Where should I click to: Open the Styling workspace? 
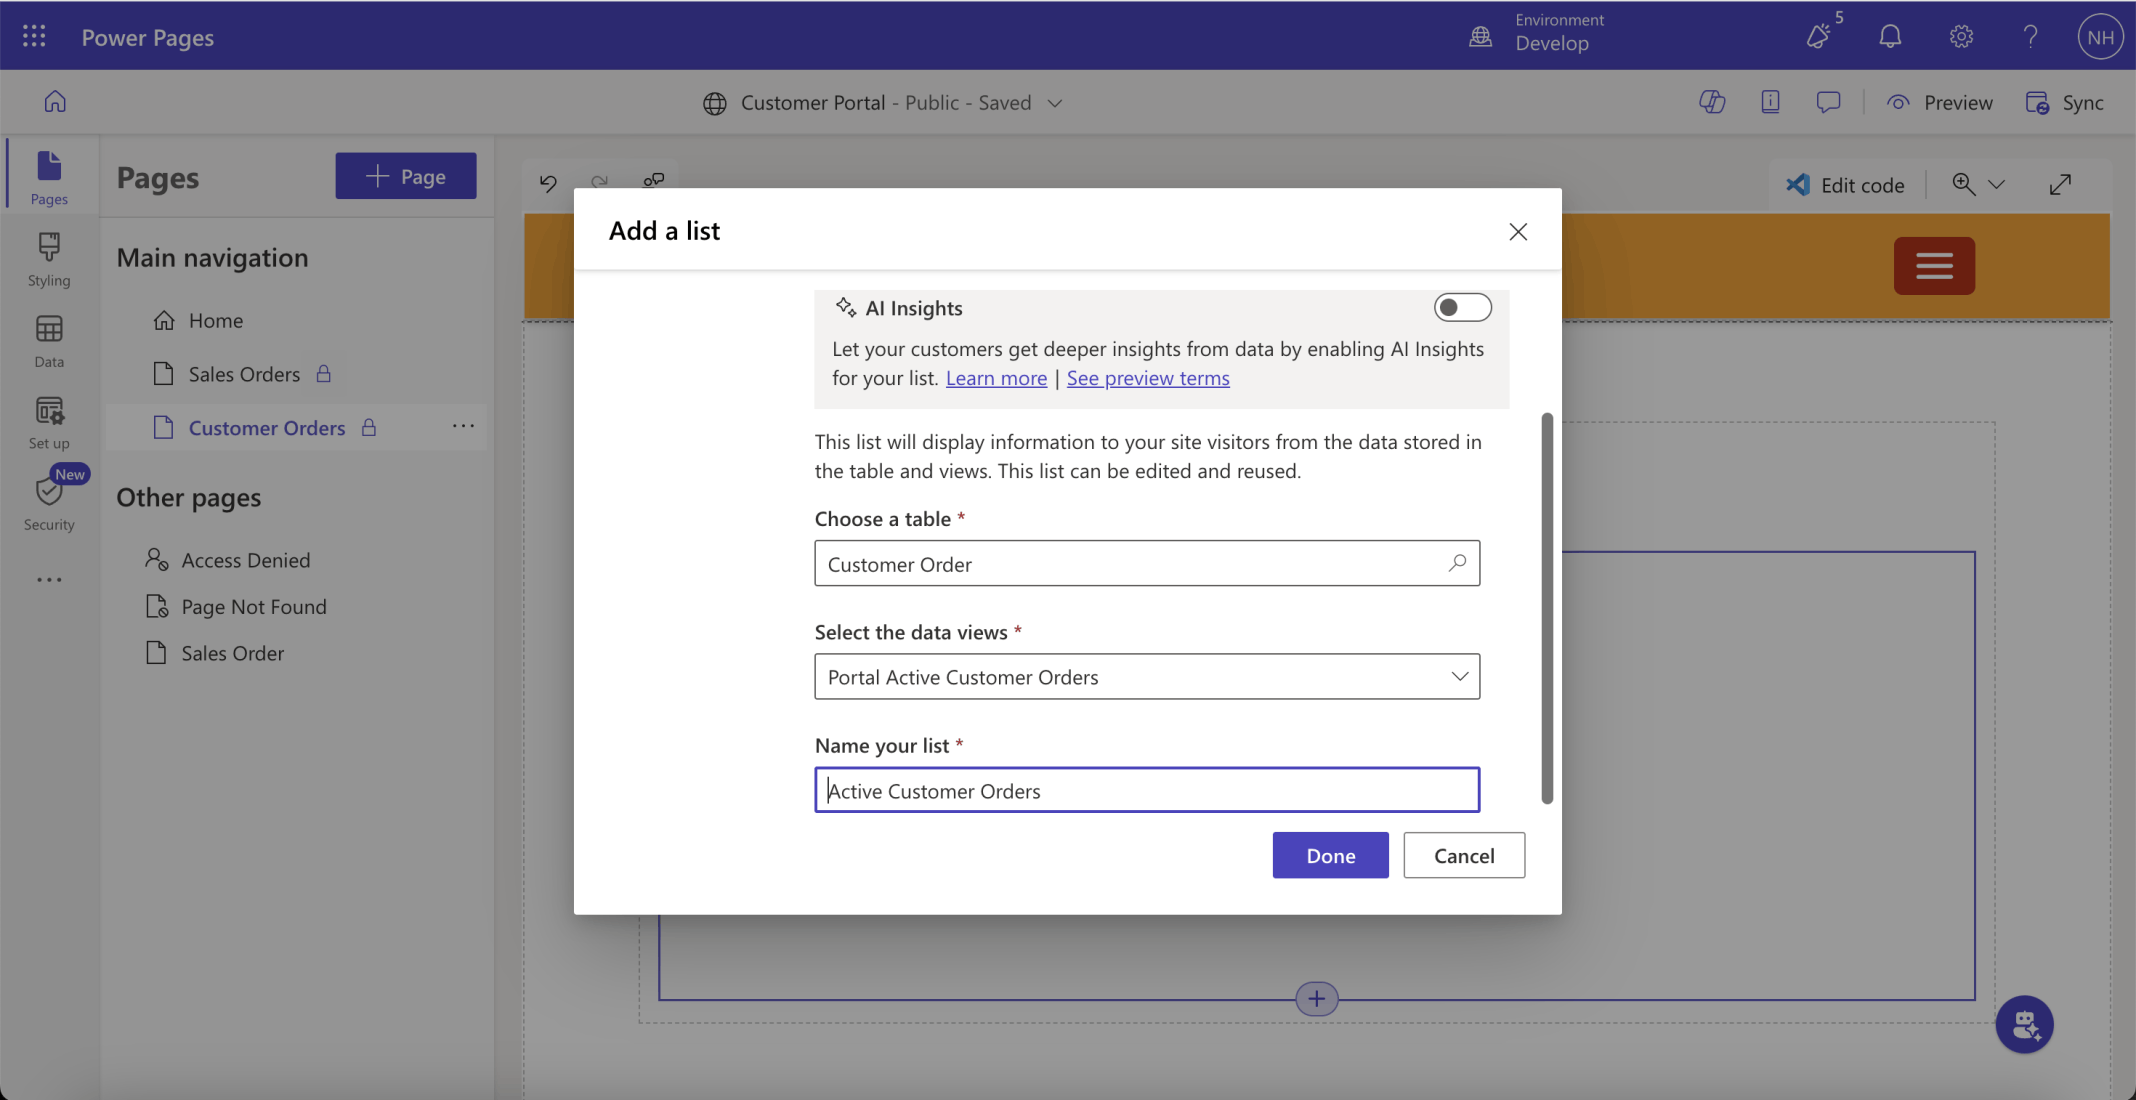pos(49,259)
